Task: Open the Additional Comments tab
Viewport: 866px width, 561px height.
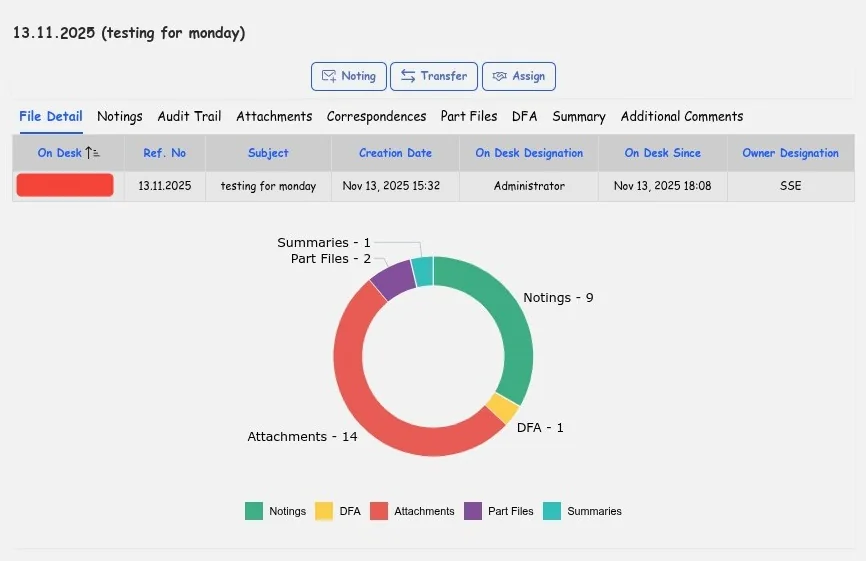Action: pos(682,117)
